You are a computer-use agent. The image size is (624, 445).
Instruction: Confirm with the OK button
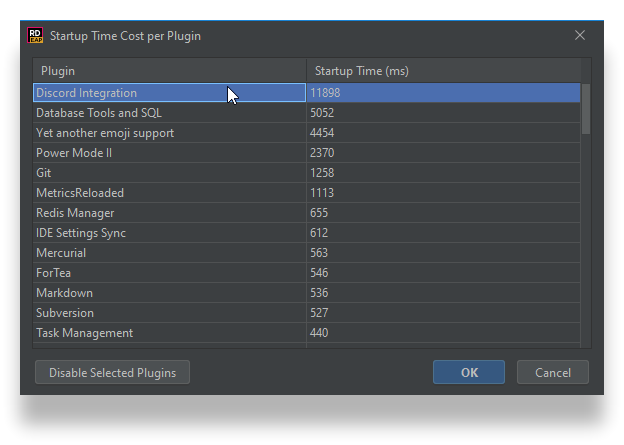click(469, 372)
